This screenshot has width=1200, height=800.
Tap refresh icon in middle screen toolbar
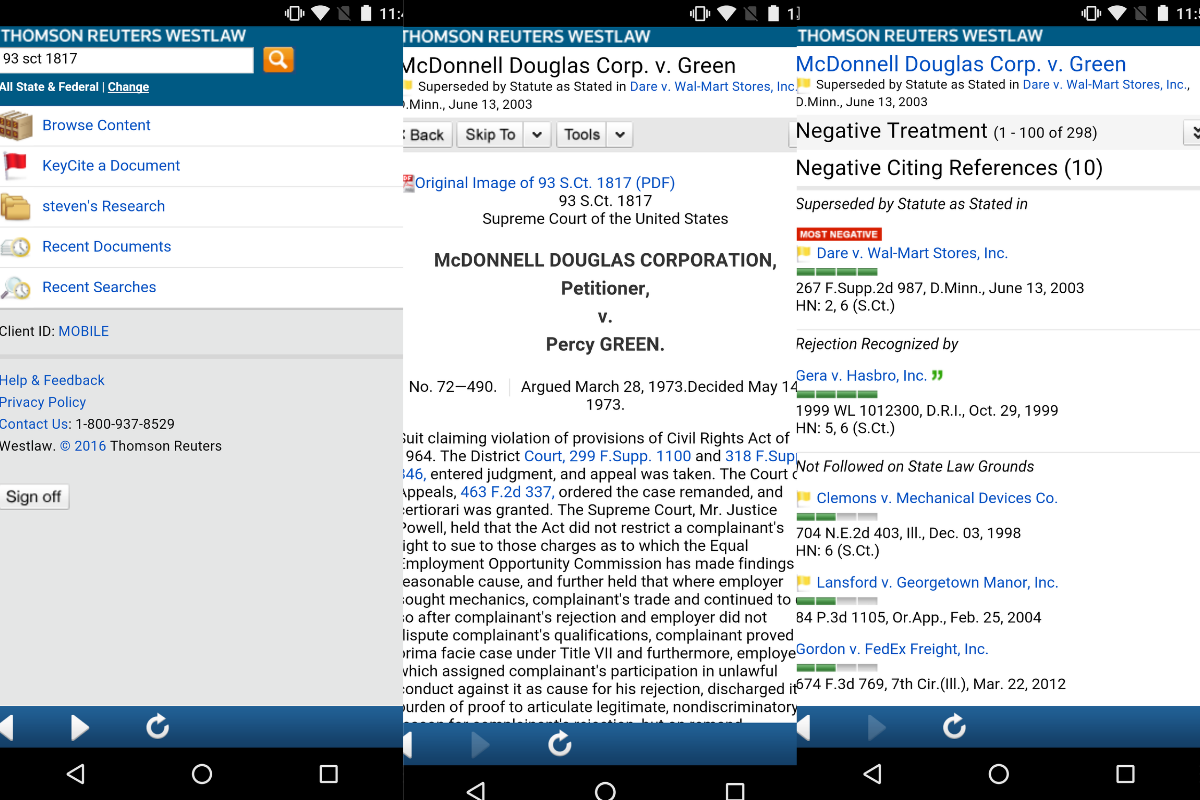(x=560, y=743)
